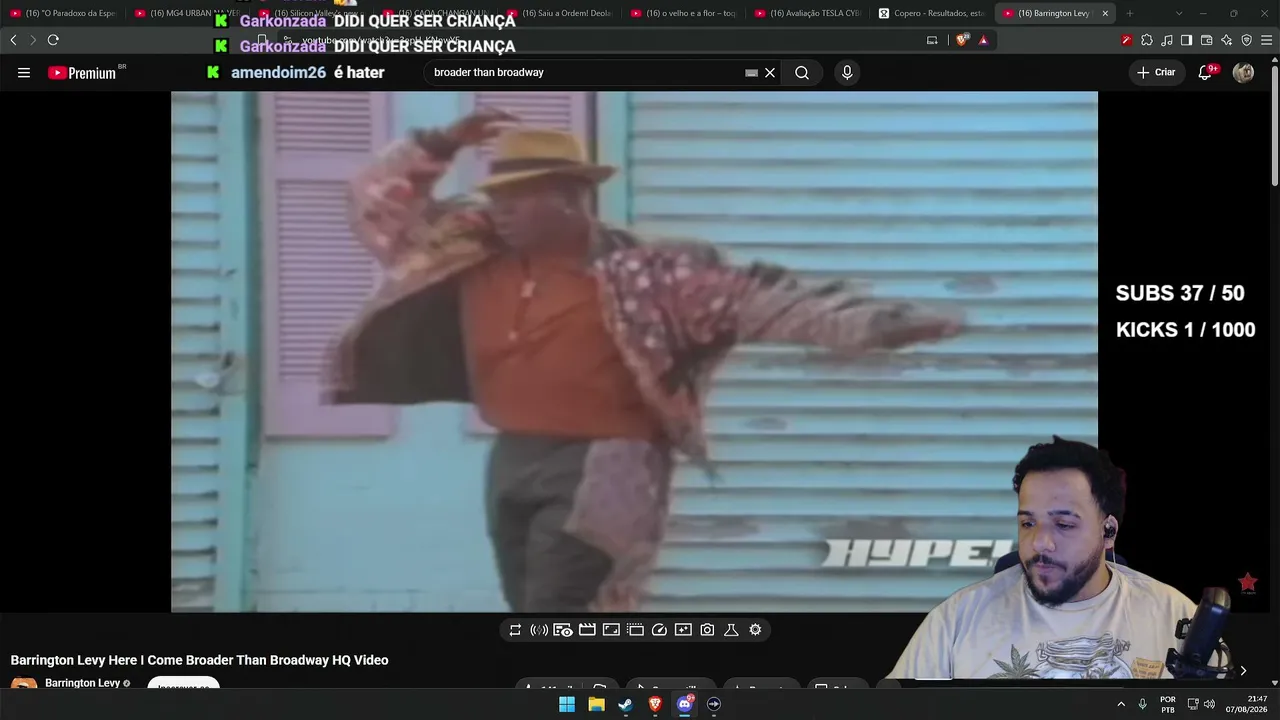Switch to the 'MG4 URBAN' tab
1280x720 pixels.
click(188, 13)
